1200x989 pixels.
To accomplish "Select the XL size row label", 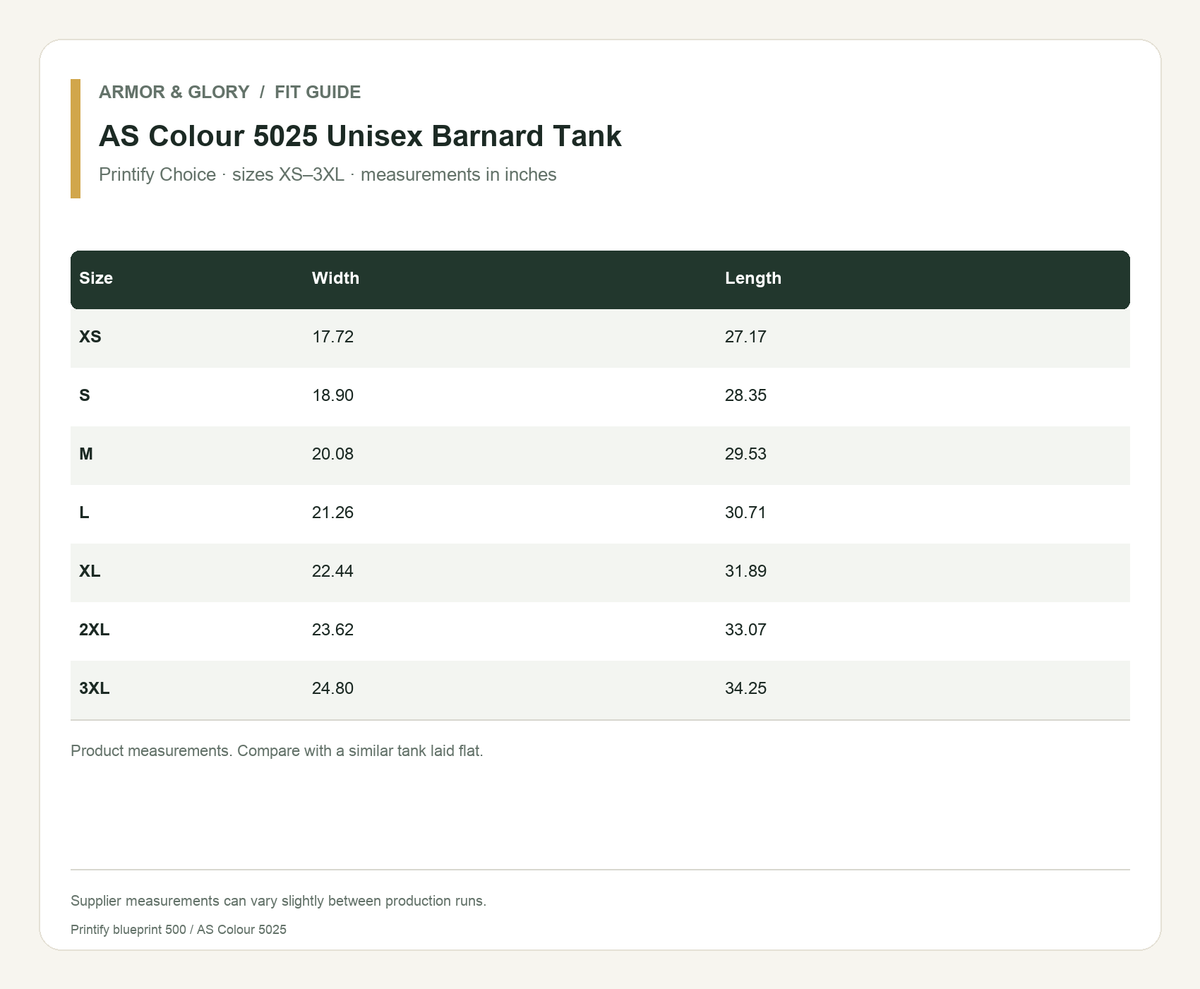I will 90,572.
